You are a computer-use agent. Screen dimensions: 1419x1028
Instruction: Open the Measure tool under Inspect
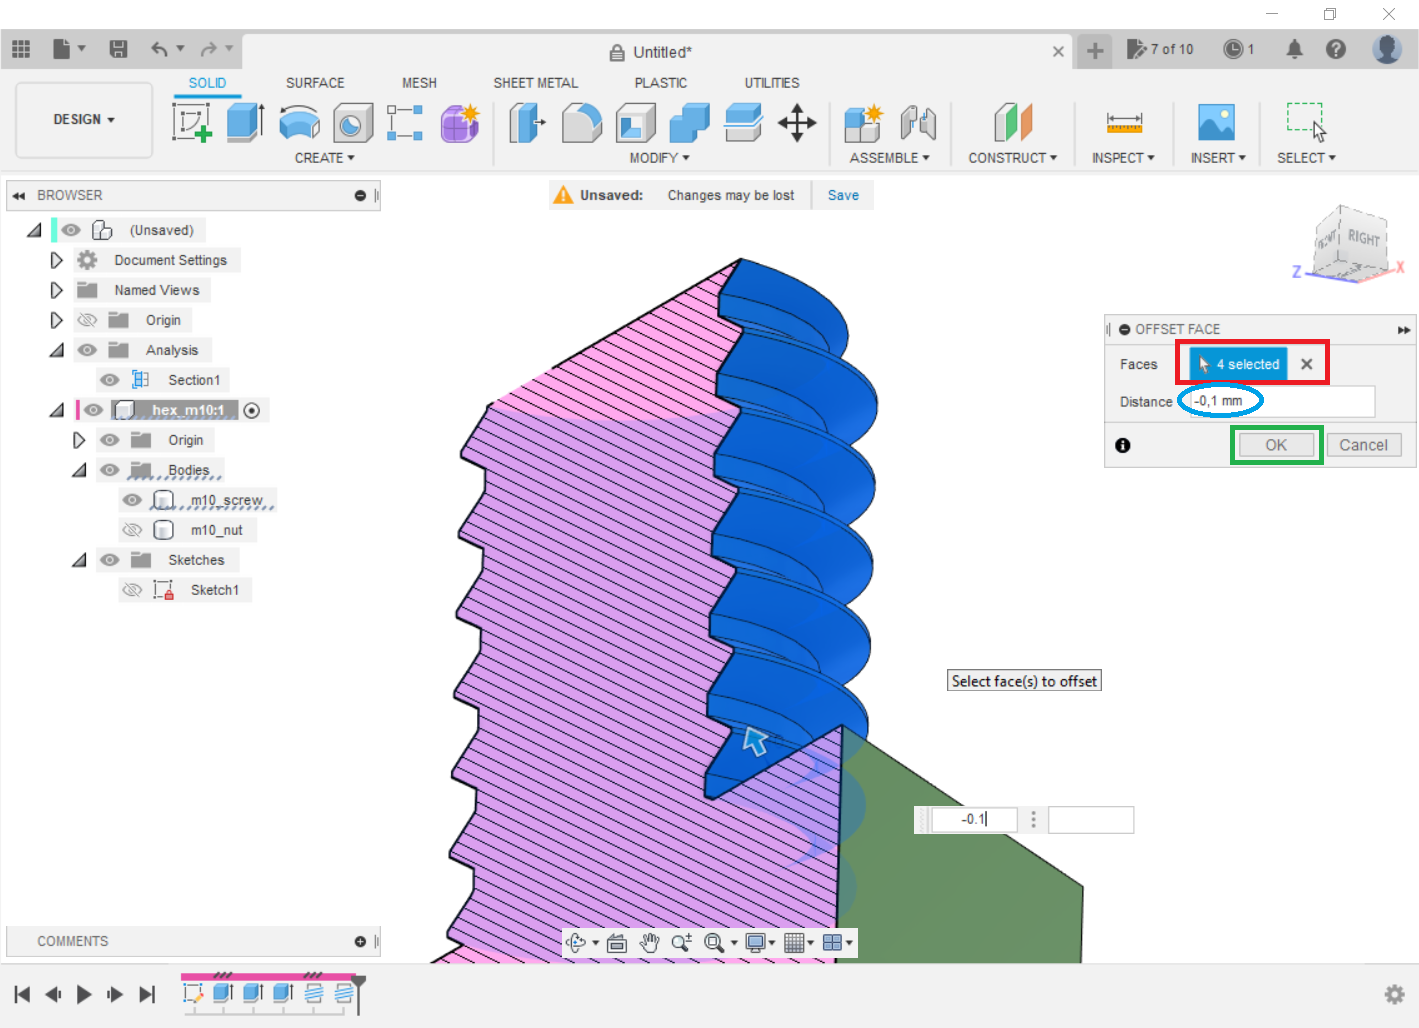pos(1124,123)
